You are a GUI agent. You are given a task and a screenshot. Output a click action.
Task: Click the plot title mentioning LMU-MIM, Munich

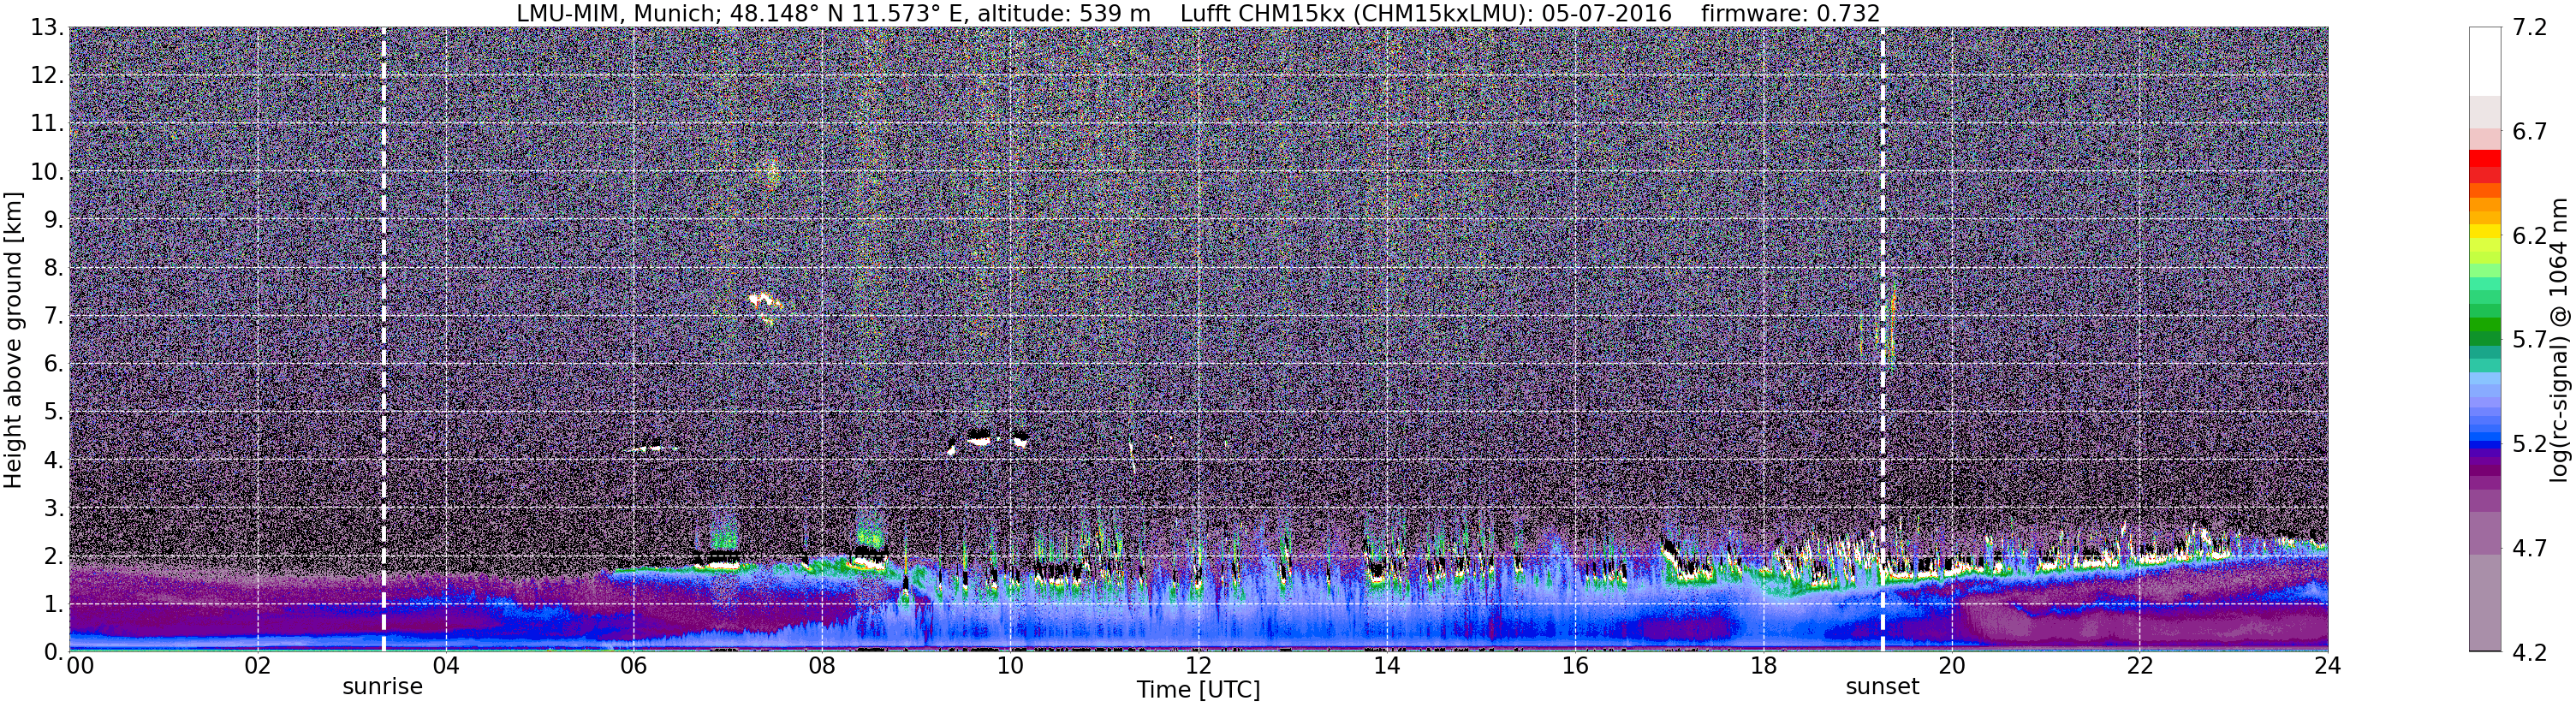click(1198, 14)
